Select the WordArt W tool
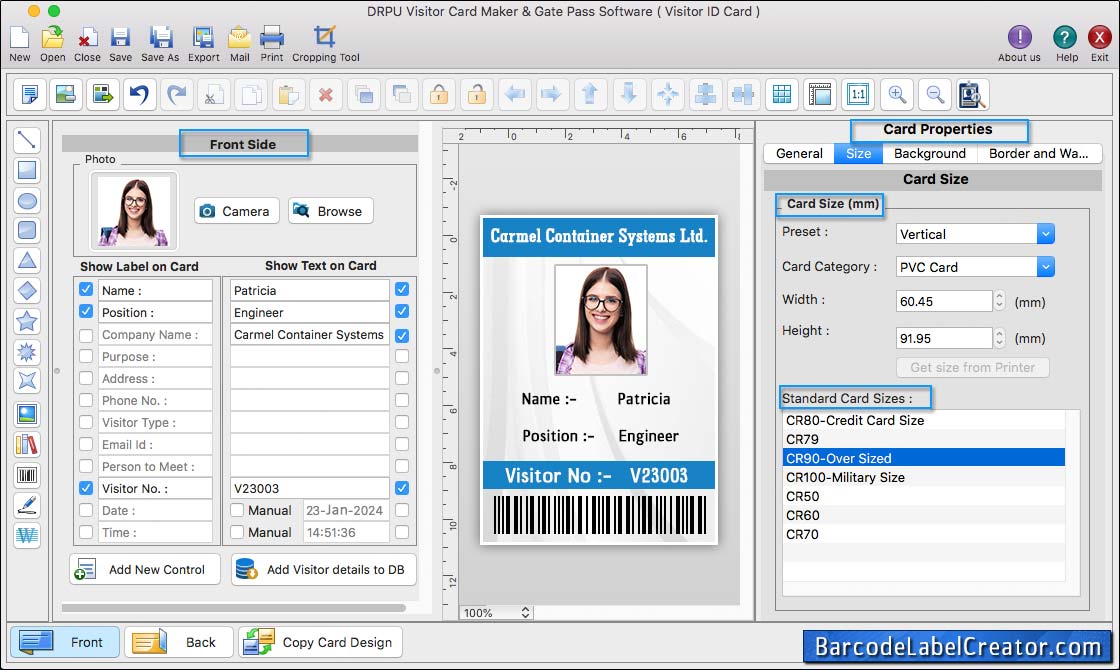The image size is (1120, 670). 27,535
